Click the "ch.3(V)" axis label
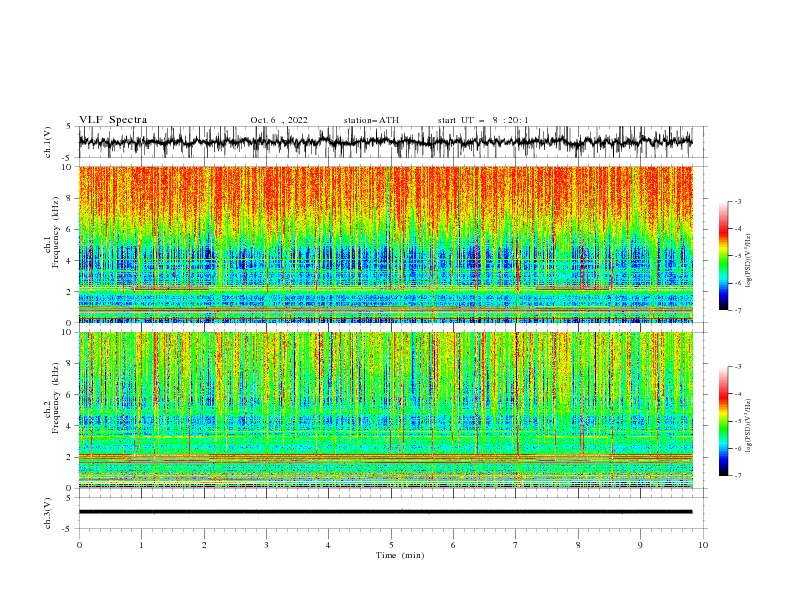The width and height of the screenshot is (792, 612). point(48,513)
